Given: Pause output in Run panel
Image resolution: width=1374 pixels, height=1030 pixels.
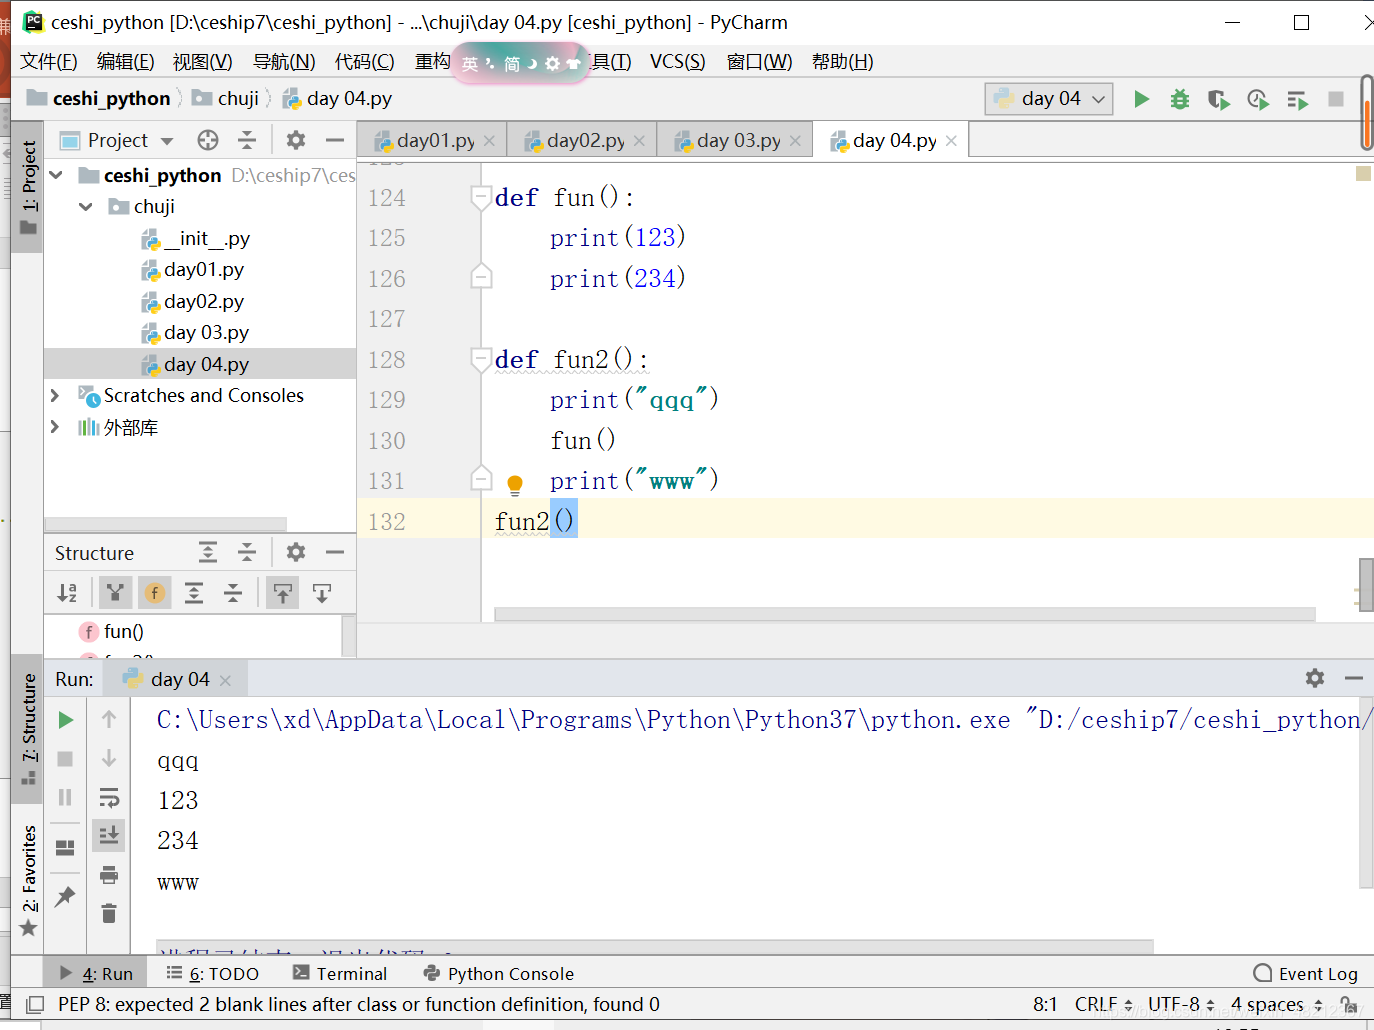Looking at the screenshot, I should (65, 797).
